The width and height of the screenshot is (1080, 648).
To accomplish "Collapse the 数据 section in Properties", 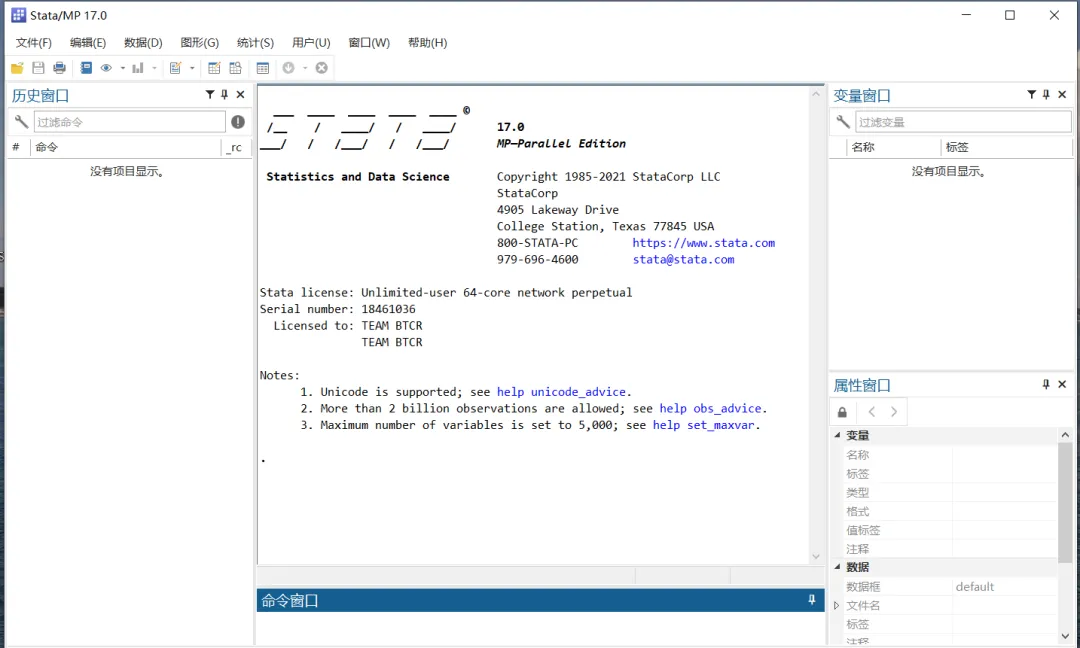I will coord(838,567).
